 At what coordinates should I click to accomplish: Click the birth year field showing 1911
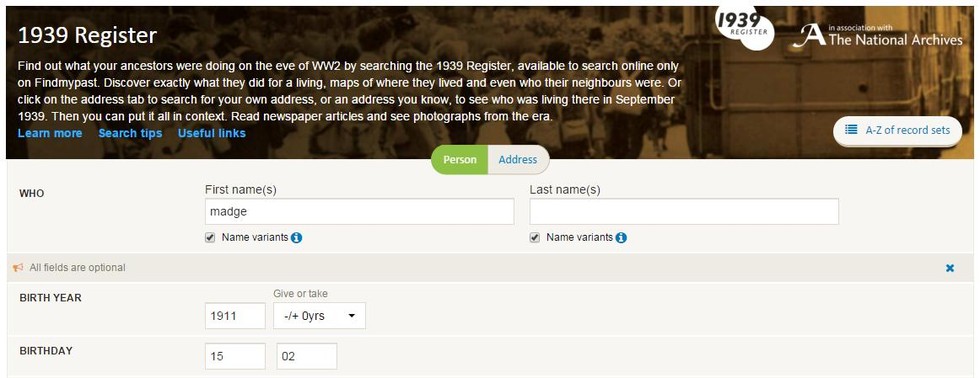235,316
